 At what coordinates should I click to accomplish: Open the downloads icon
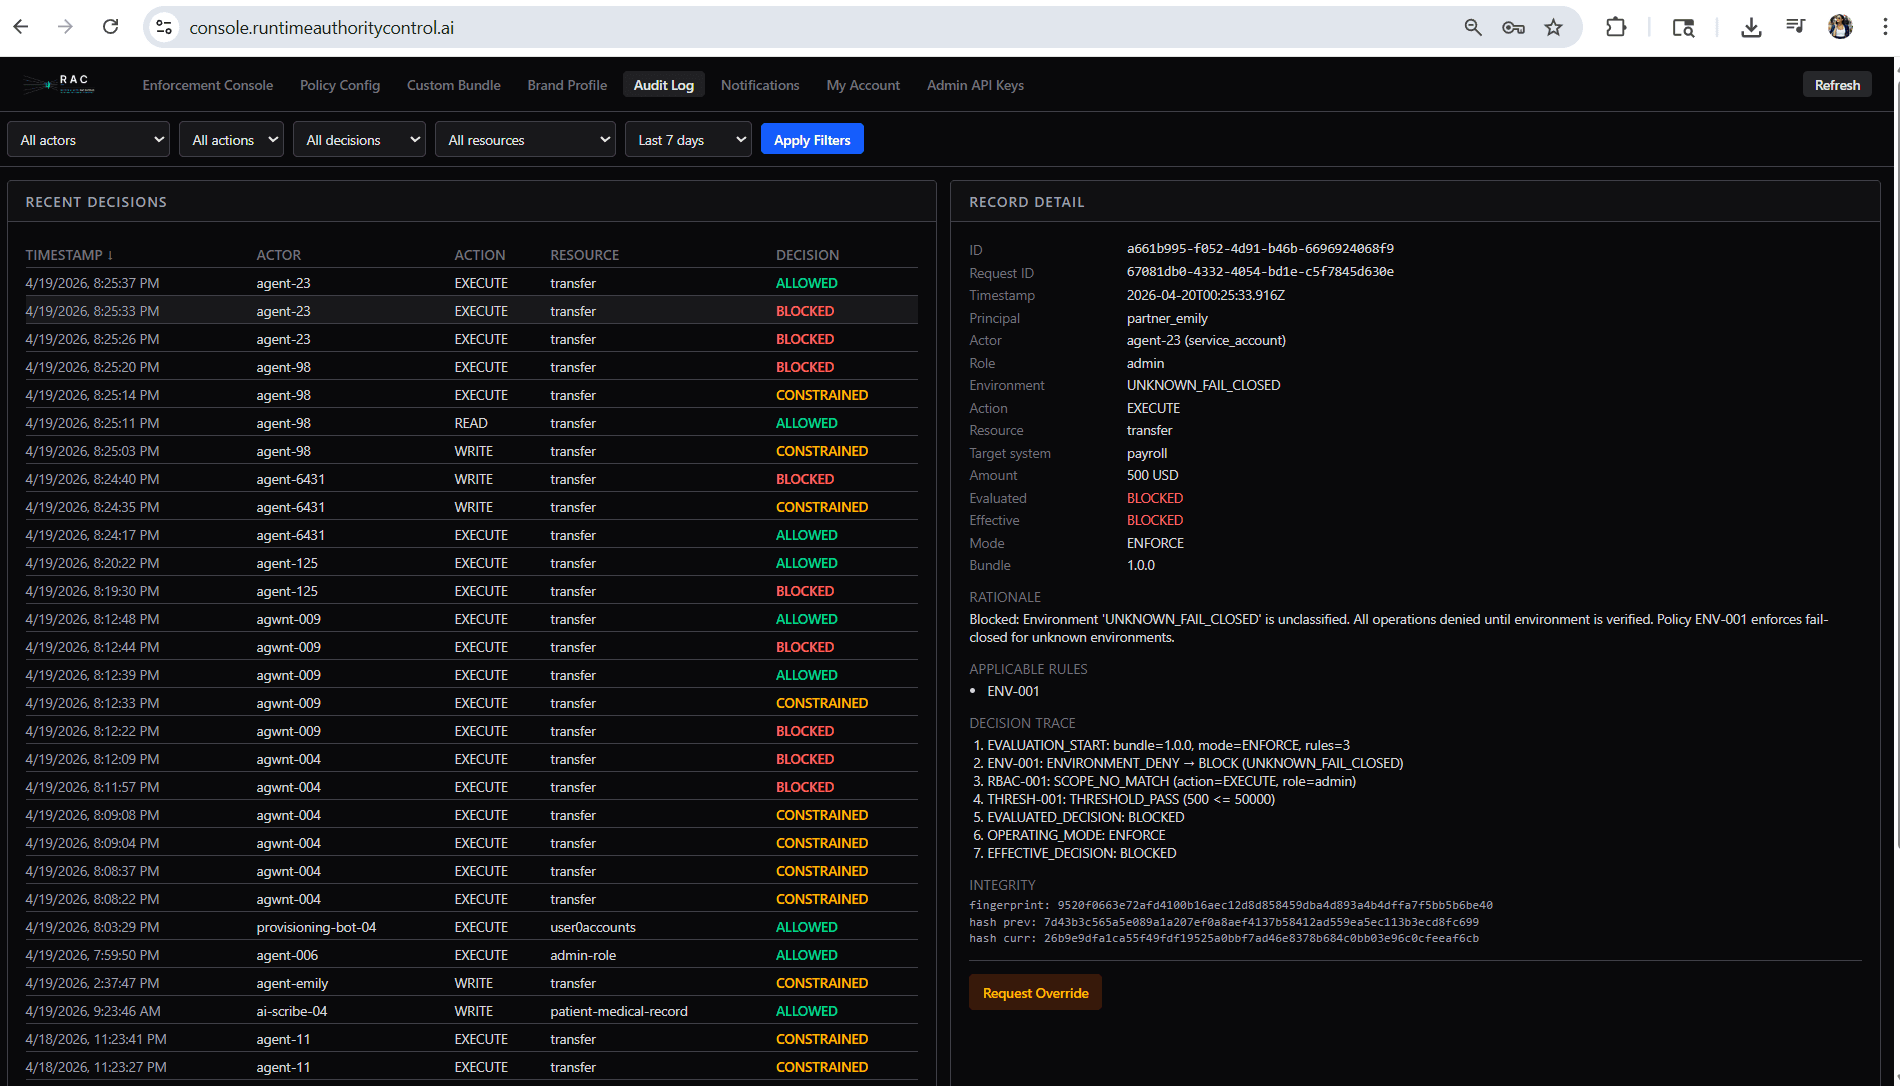coord(1751,27)
